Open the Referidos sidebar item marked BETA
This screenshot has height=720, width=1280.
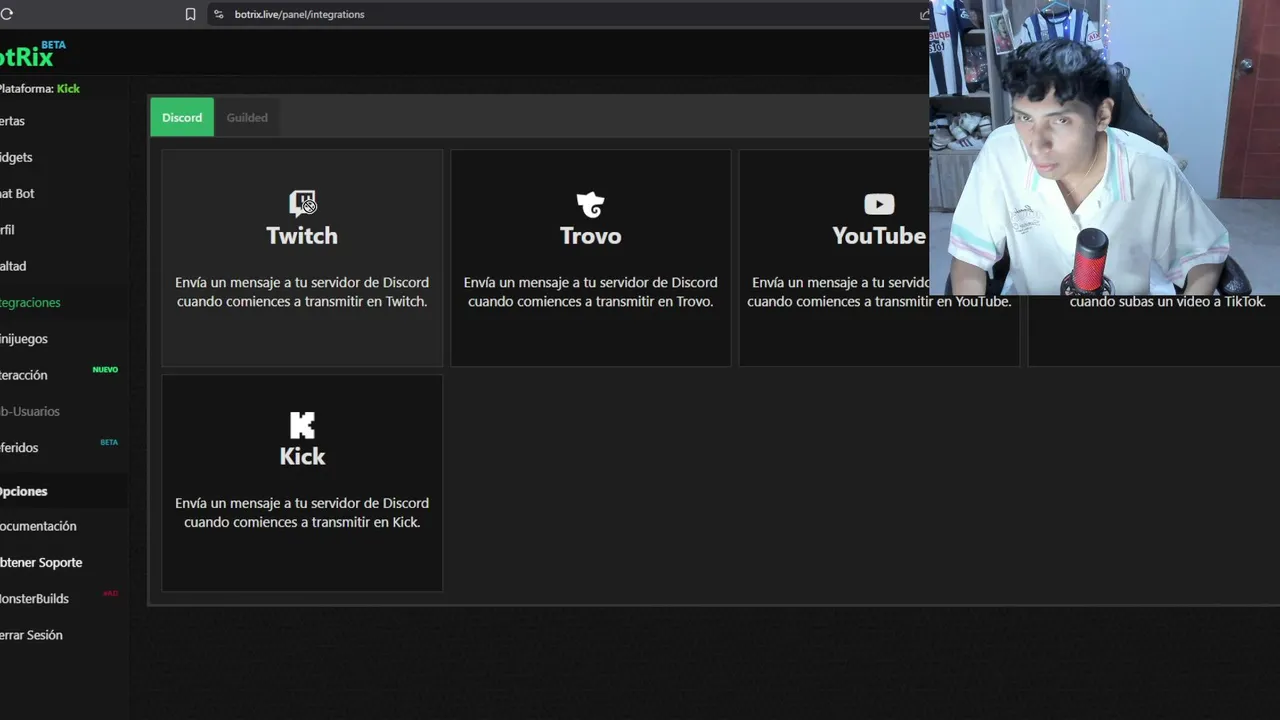coord(19,447)
